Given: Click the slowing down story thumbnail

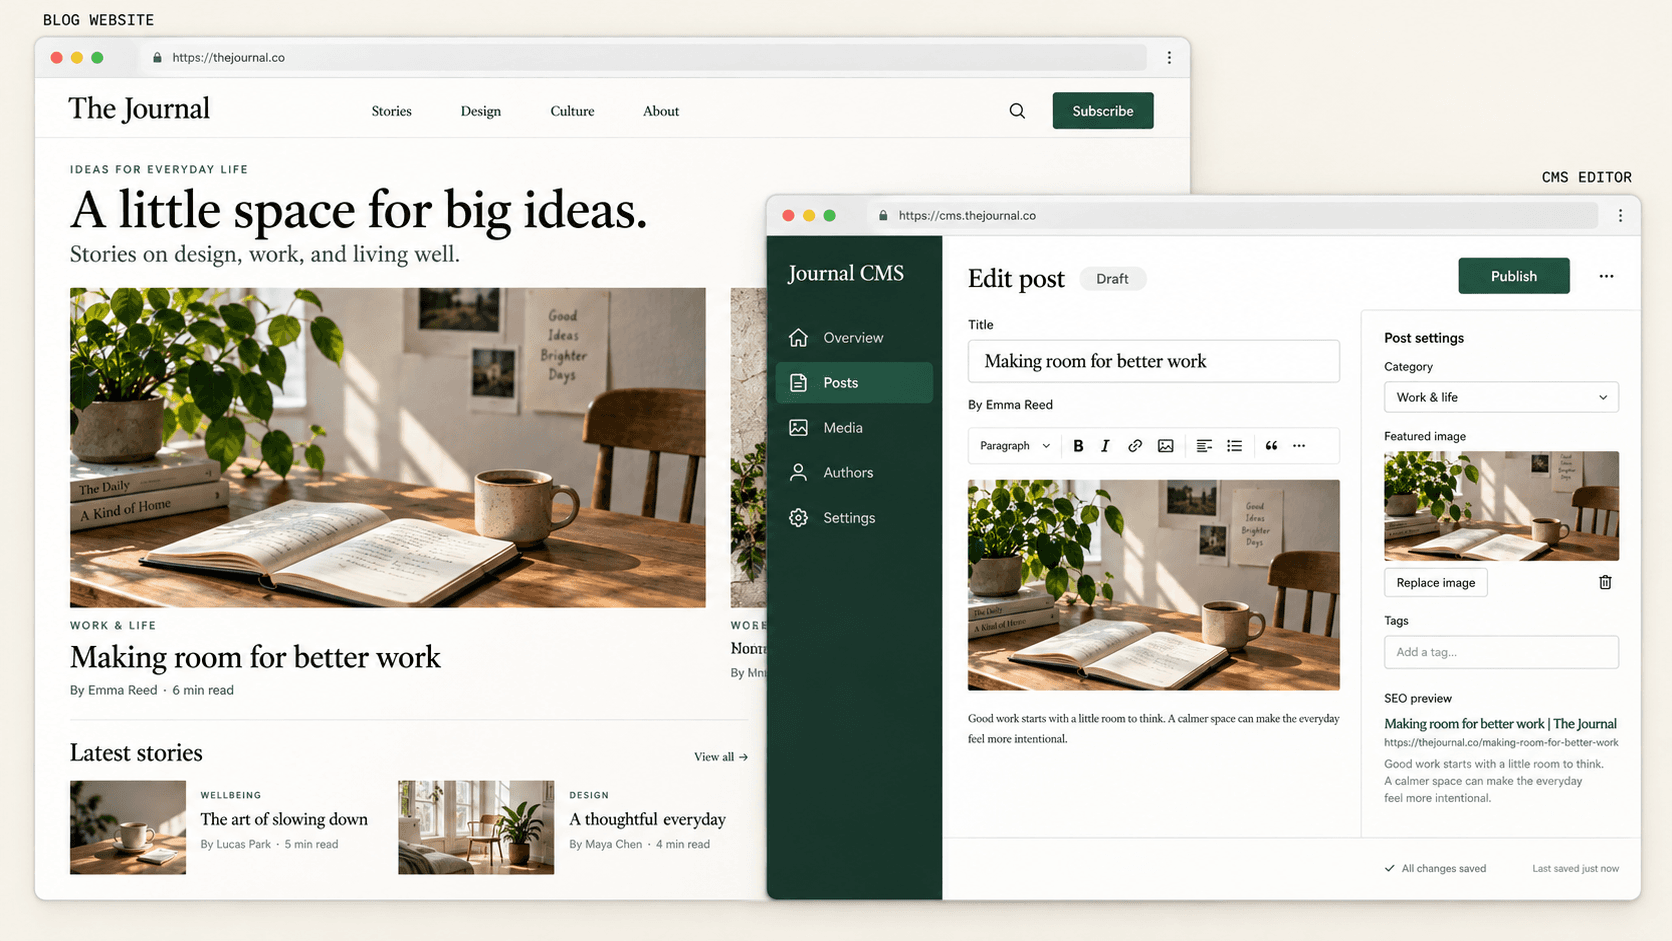Looking at the screenshot, I should coord(128,828).
